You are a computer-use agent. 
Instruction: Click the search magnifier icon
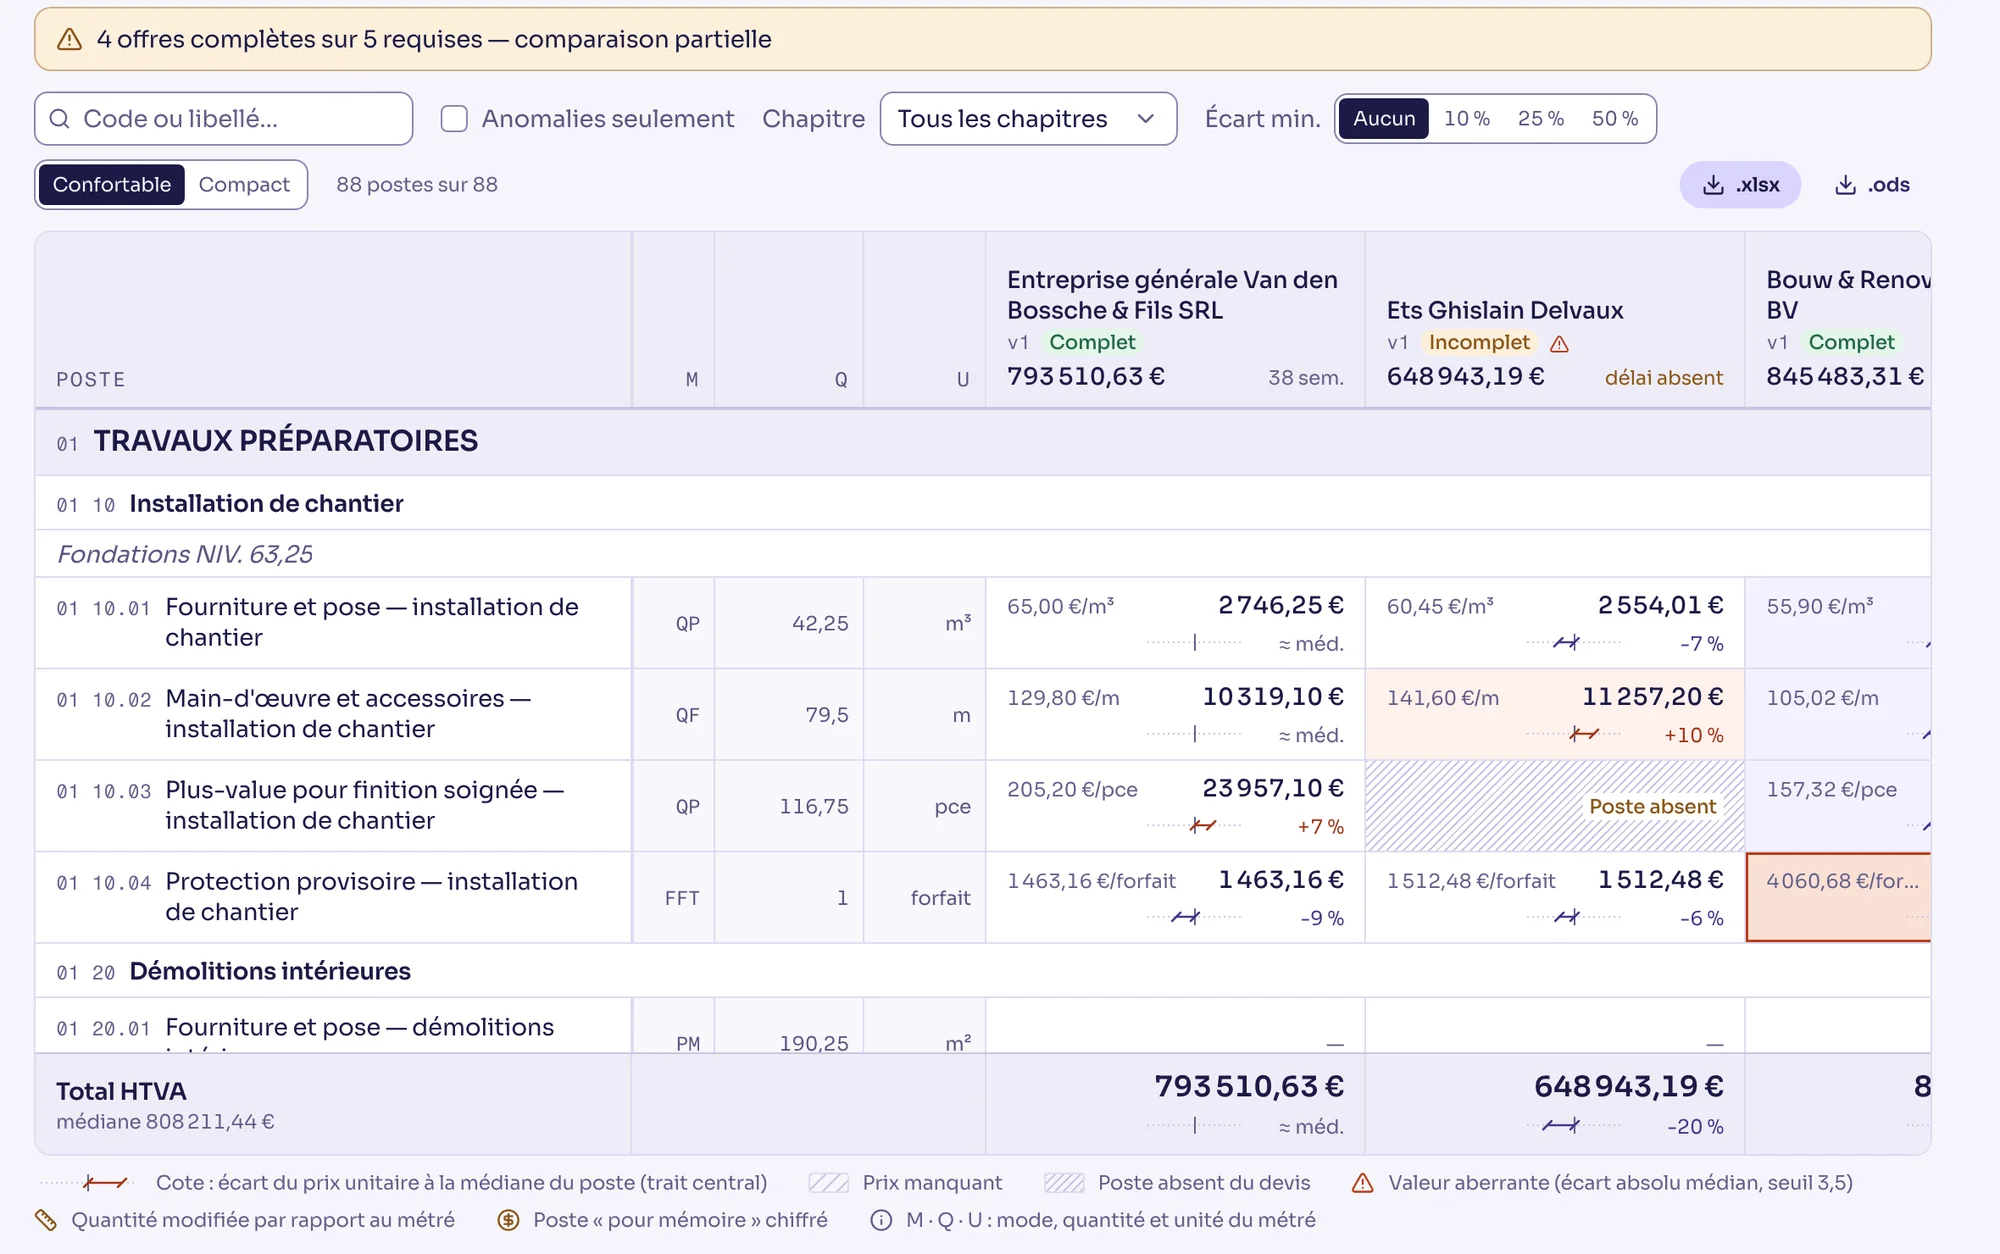pyautogui.click(x=60, y=119)
